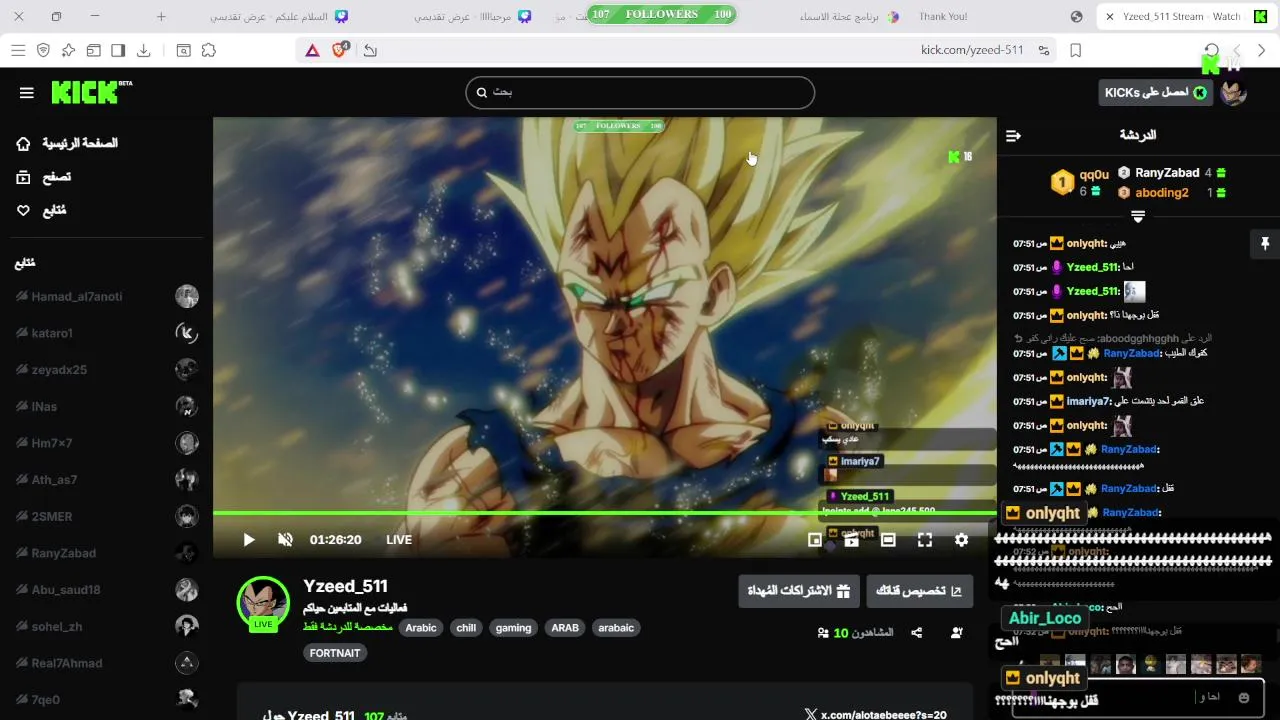Viewport: 1280px width, 720px height.
Task: Click aboding2 in the leaderboard
Action: tap(1160, 193)
